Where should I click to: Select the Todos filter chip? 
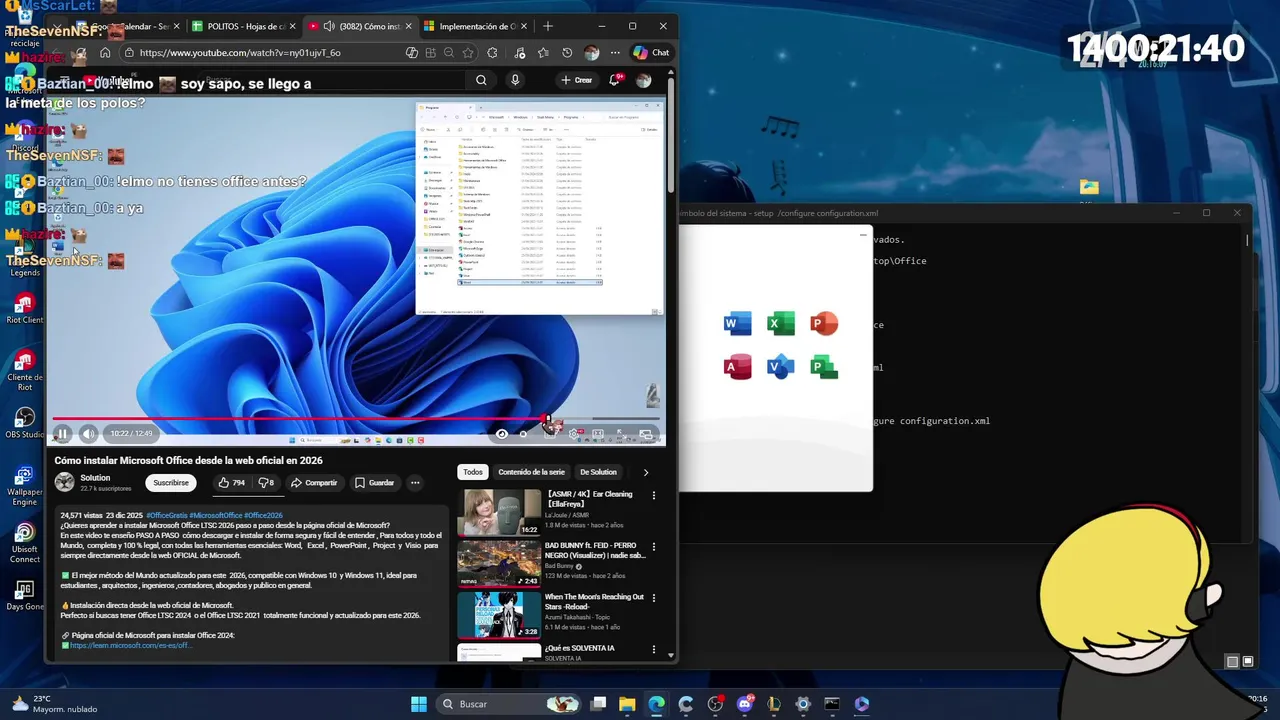[x=473, y=472]
